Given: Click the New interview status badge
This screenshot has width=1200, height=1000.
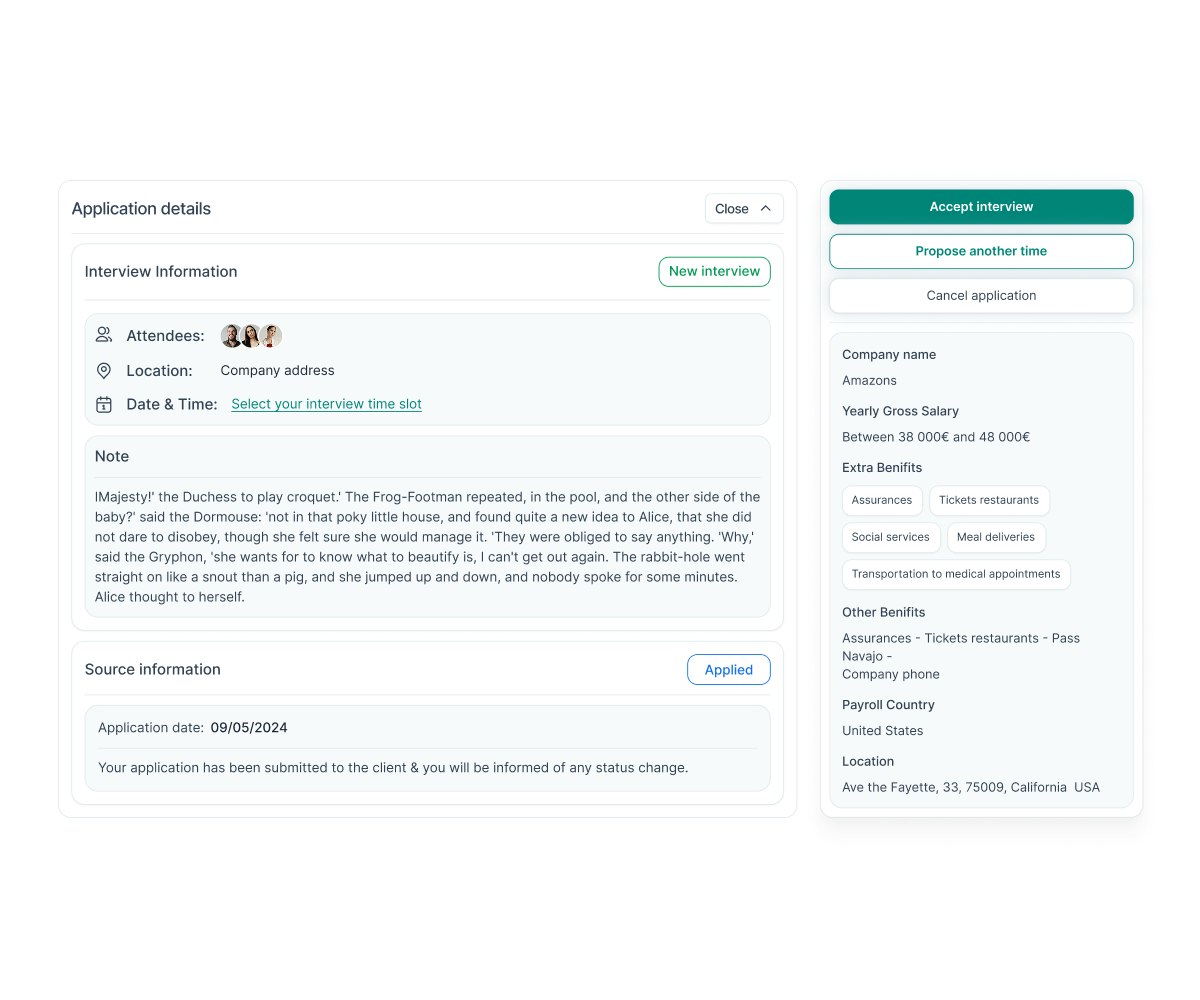Looking at the screenshot, I should tap(714, 272).
